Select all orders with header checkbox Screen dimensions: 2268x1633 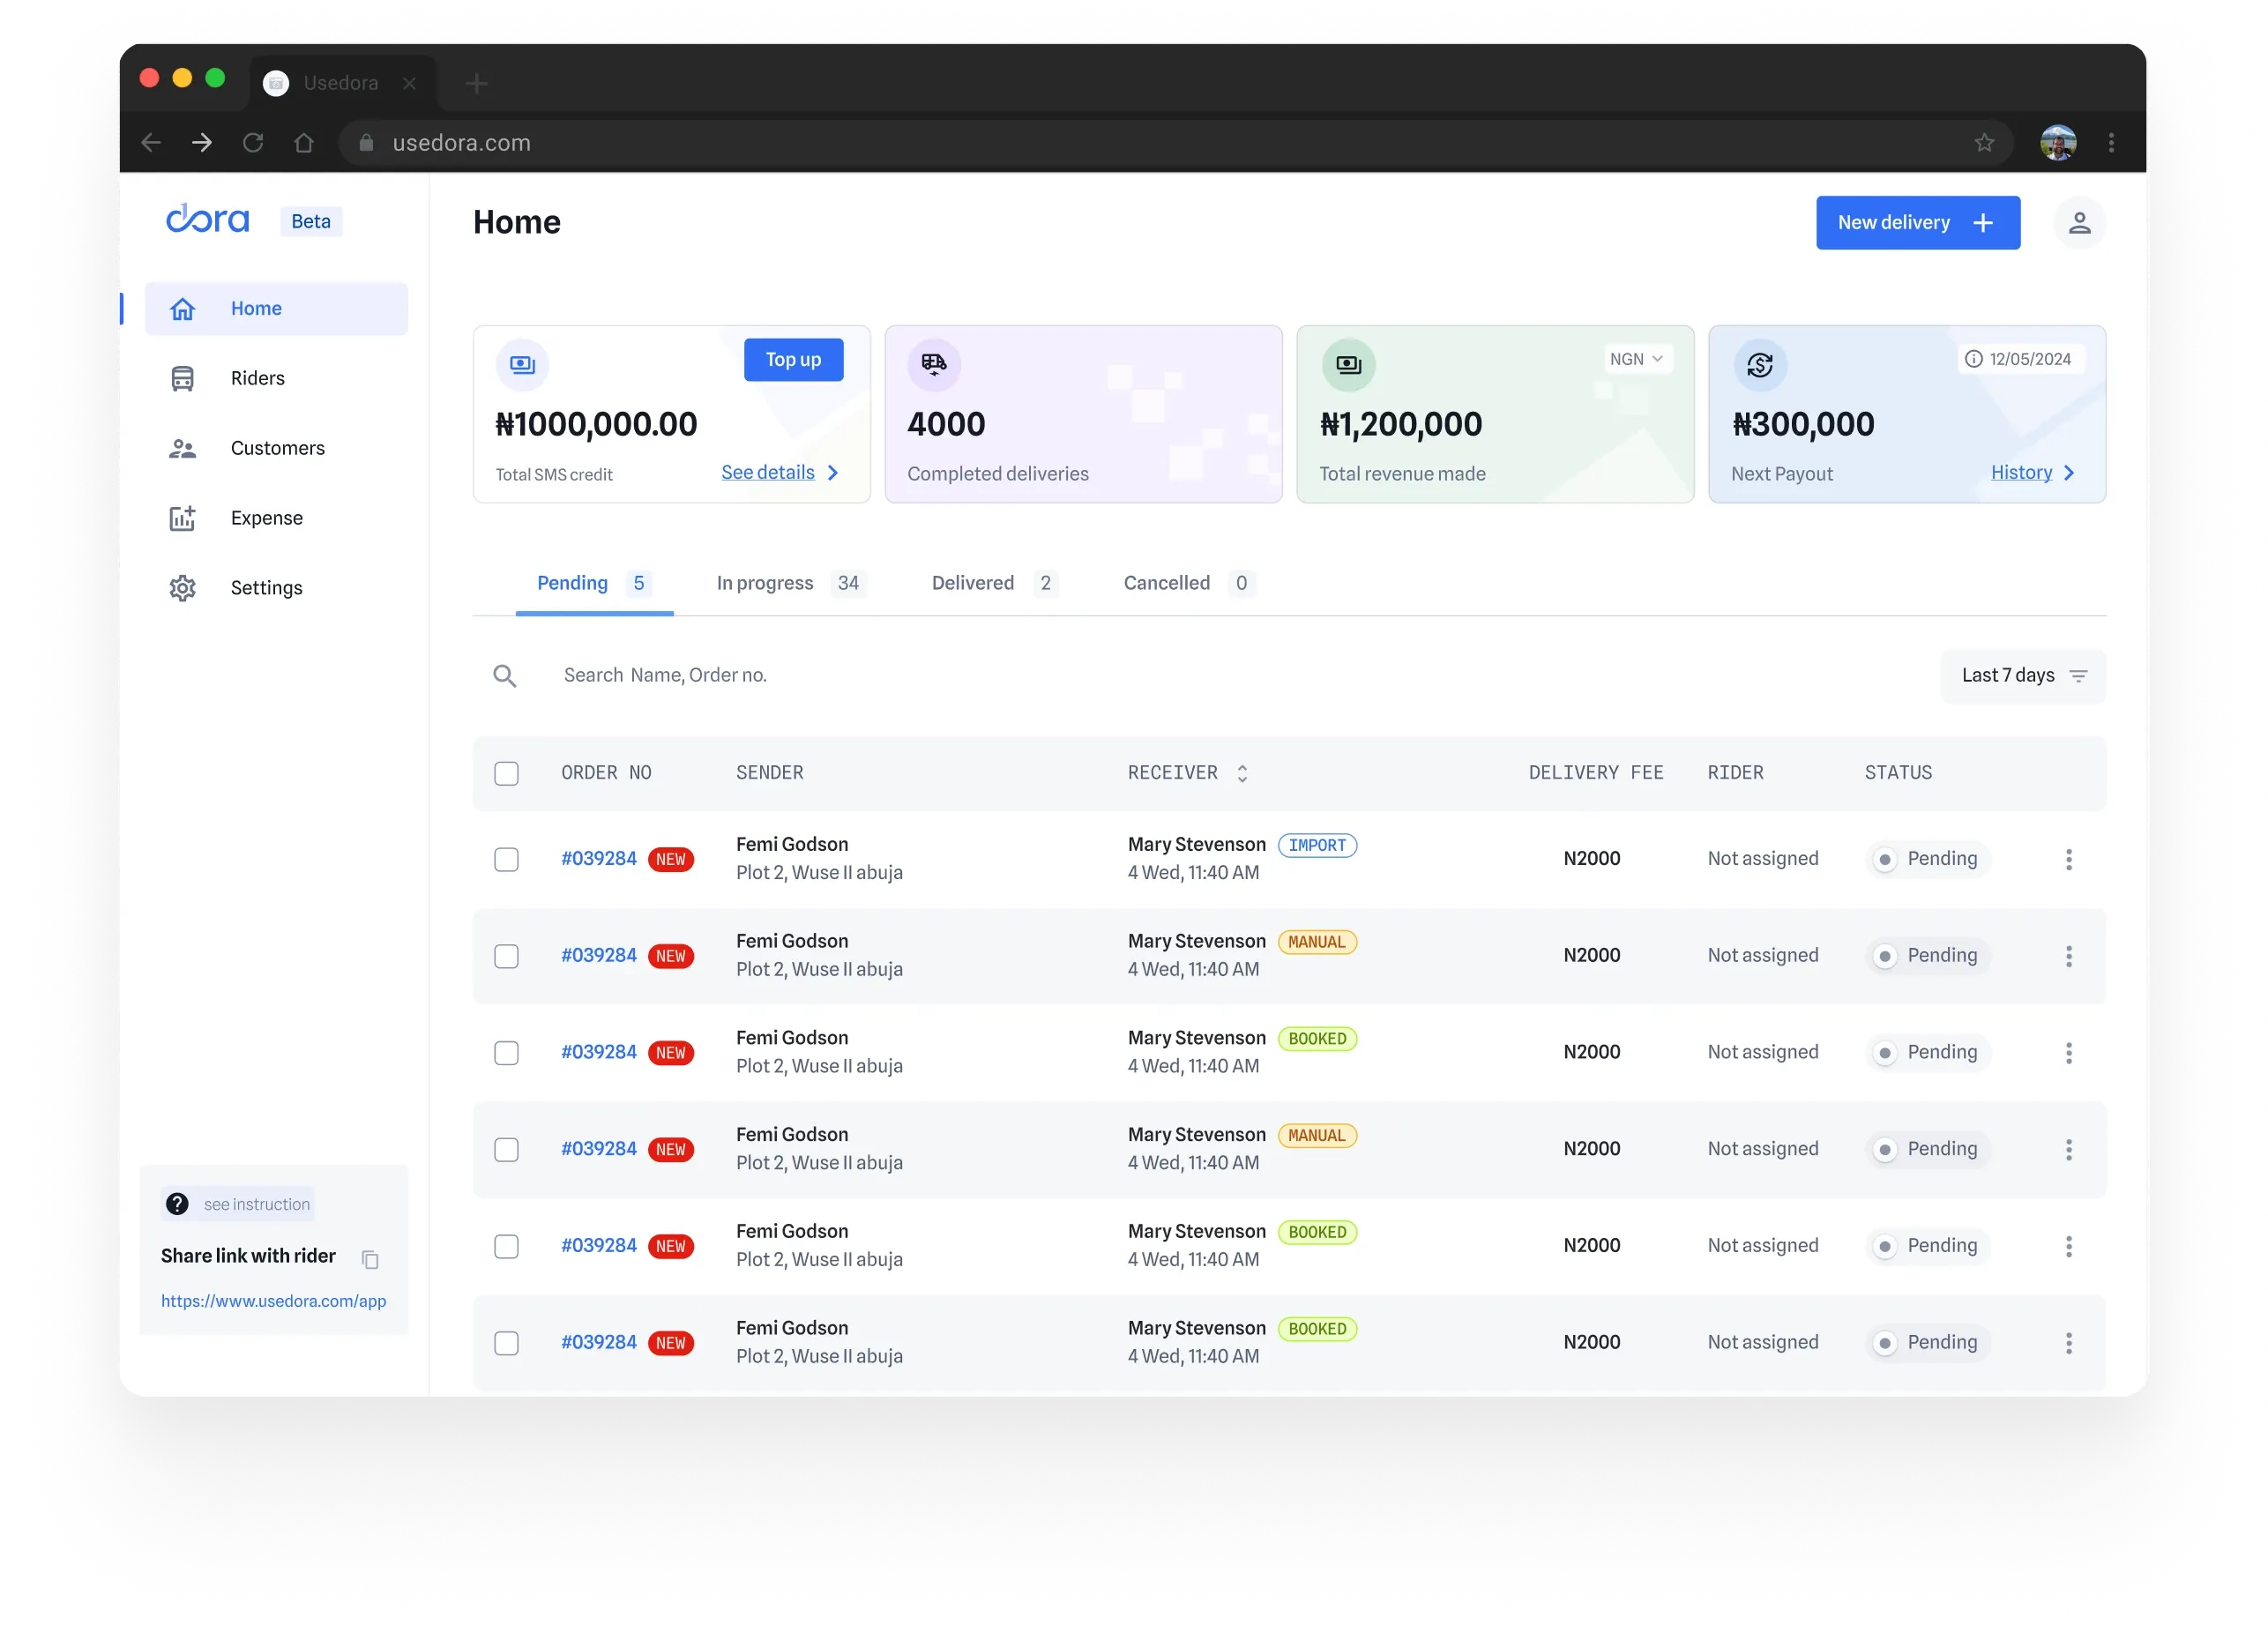507,773
